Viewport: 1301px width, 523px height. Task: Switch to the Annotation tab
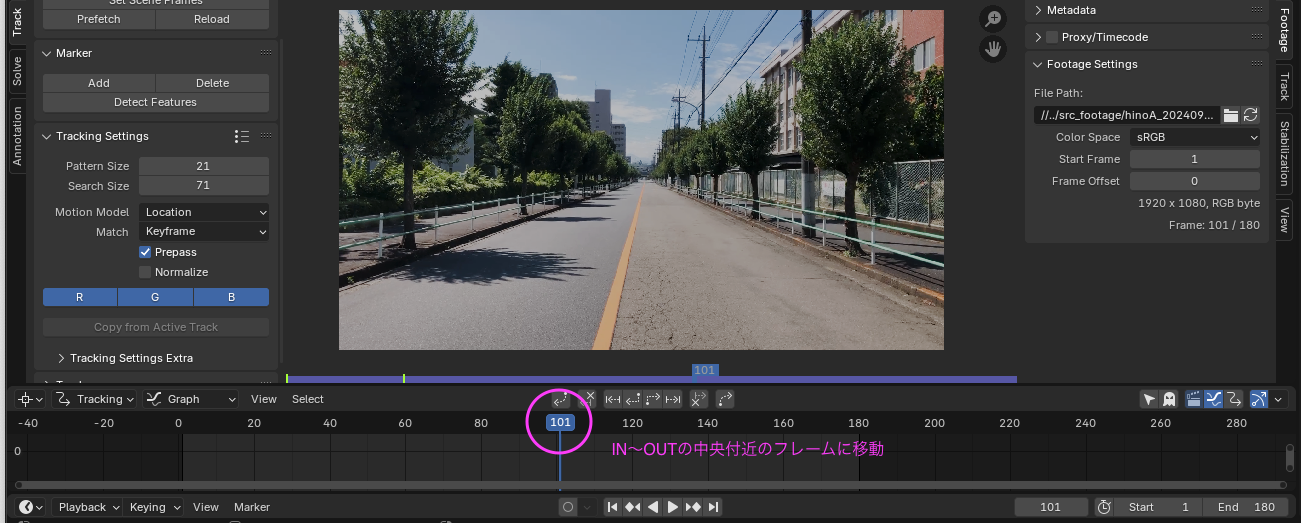click(x=17, y=136)
